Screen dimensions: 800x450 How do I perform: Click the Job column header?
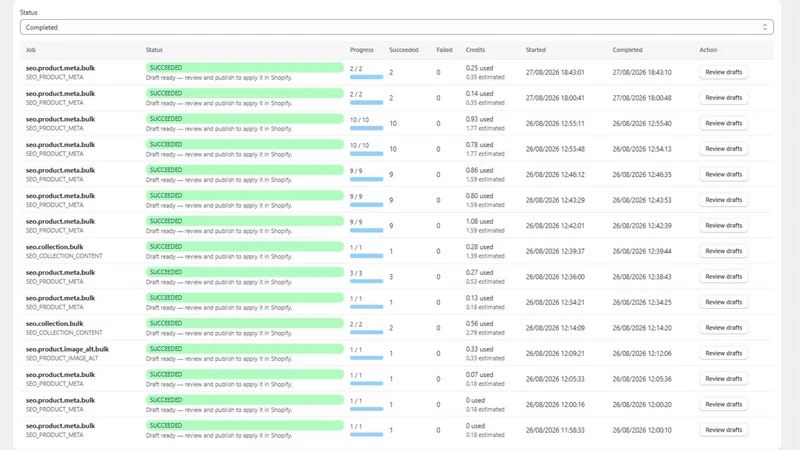tap(31, 50)
